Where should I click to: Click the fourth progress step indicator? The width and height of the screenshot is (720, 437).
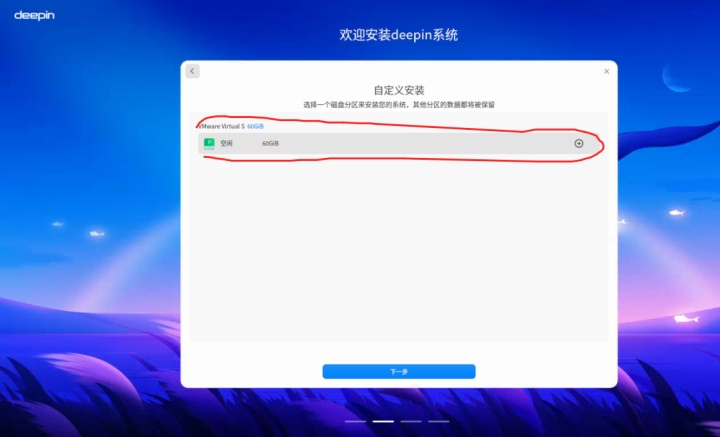[x=439, y=421]
